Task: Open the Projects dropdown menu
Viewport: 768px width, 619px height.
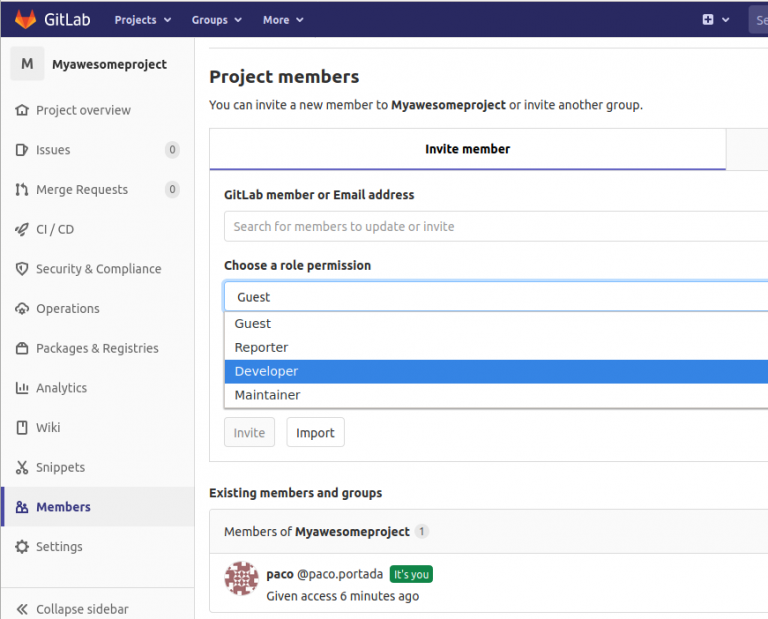Action: [x=143, y=20]
